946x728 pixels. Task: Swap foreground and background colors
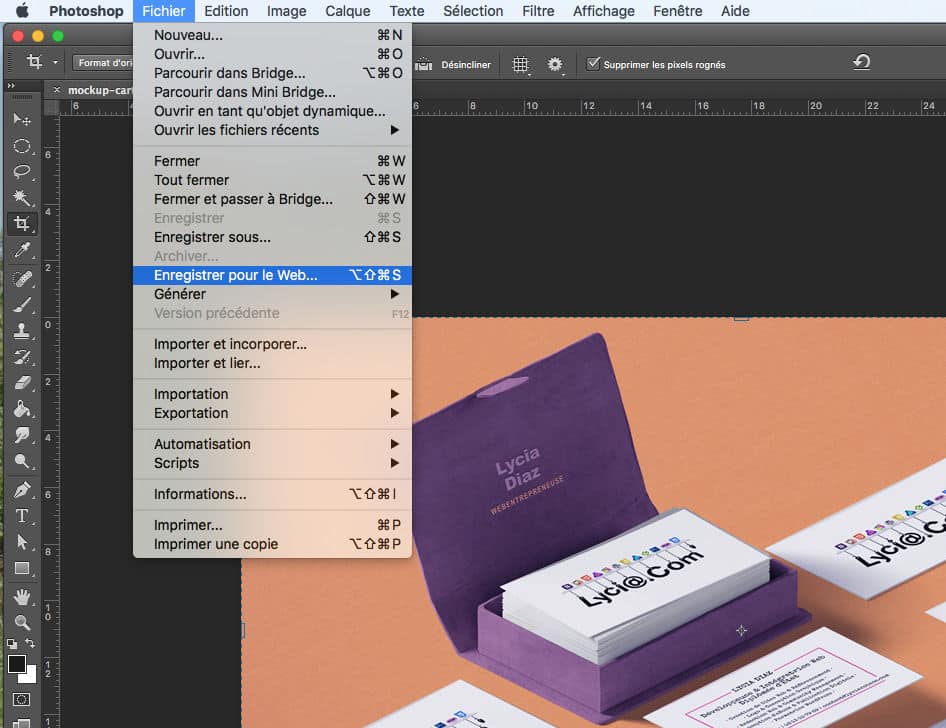click(x=32, y=644)
